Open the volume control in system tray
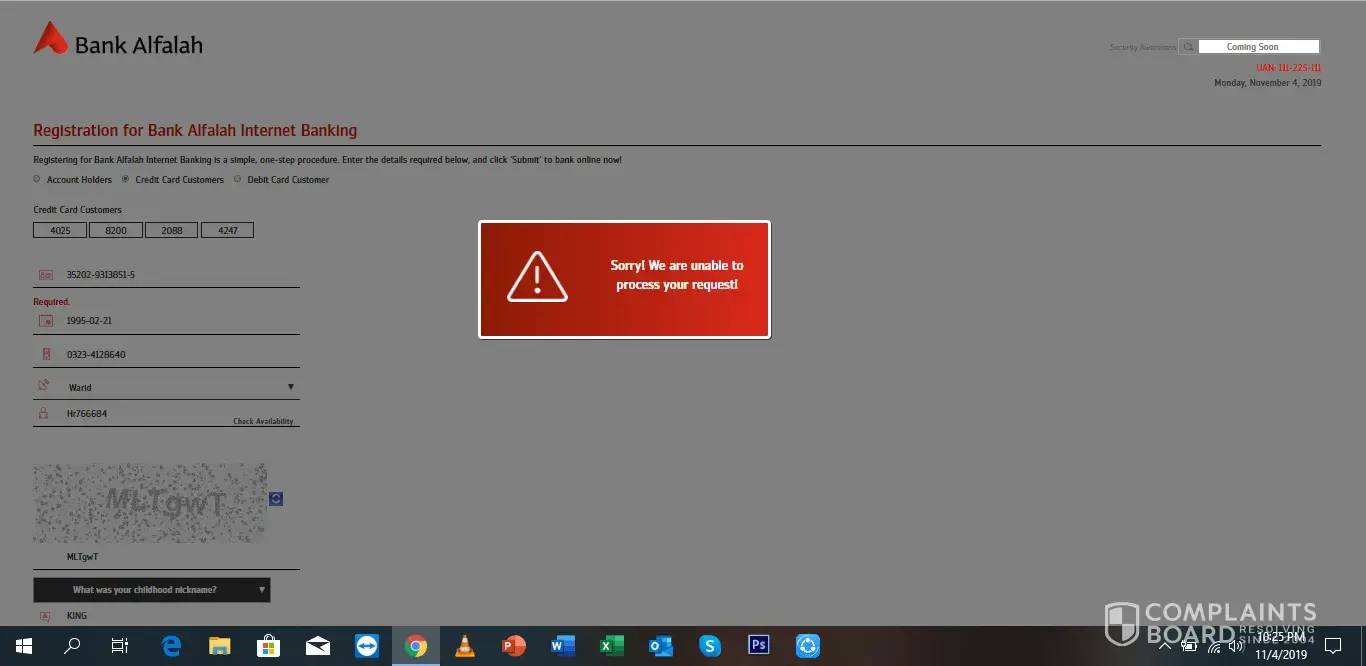1366x666 pixels. click(x=1237, y=646)
